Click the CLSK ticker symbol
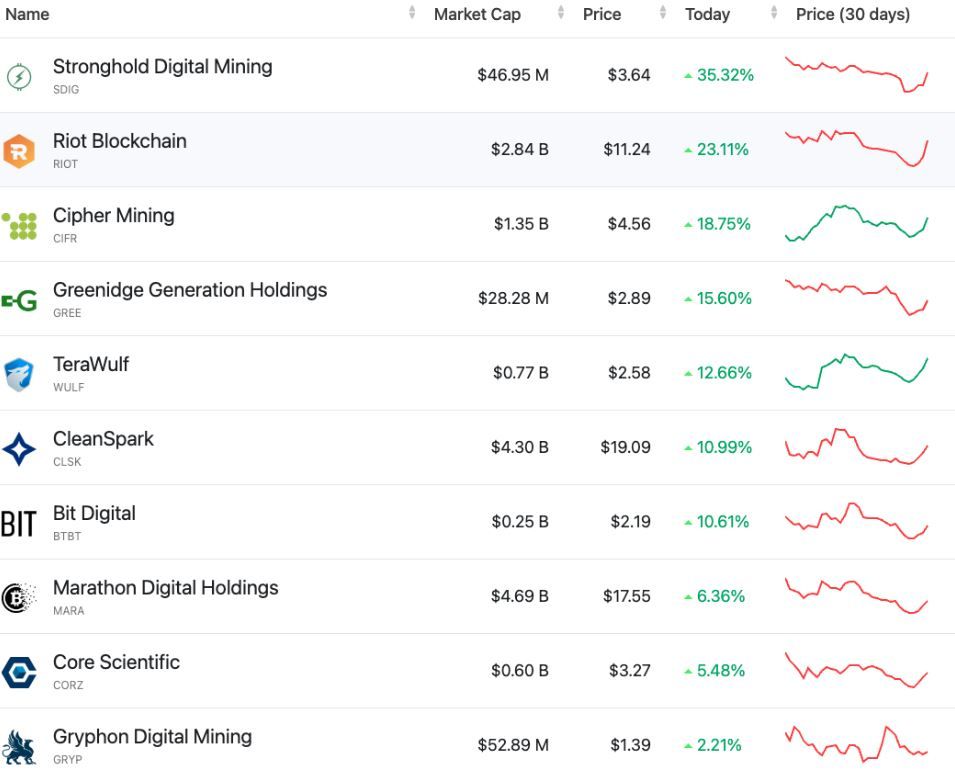 67,462
